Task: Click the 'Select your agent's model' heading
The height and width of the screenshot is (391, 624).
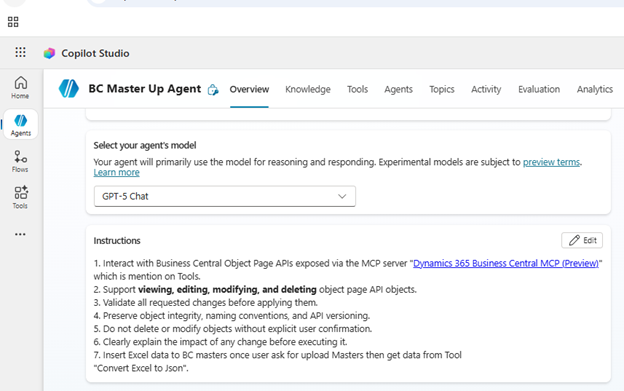Action: click(145, 145)
